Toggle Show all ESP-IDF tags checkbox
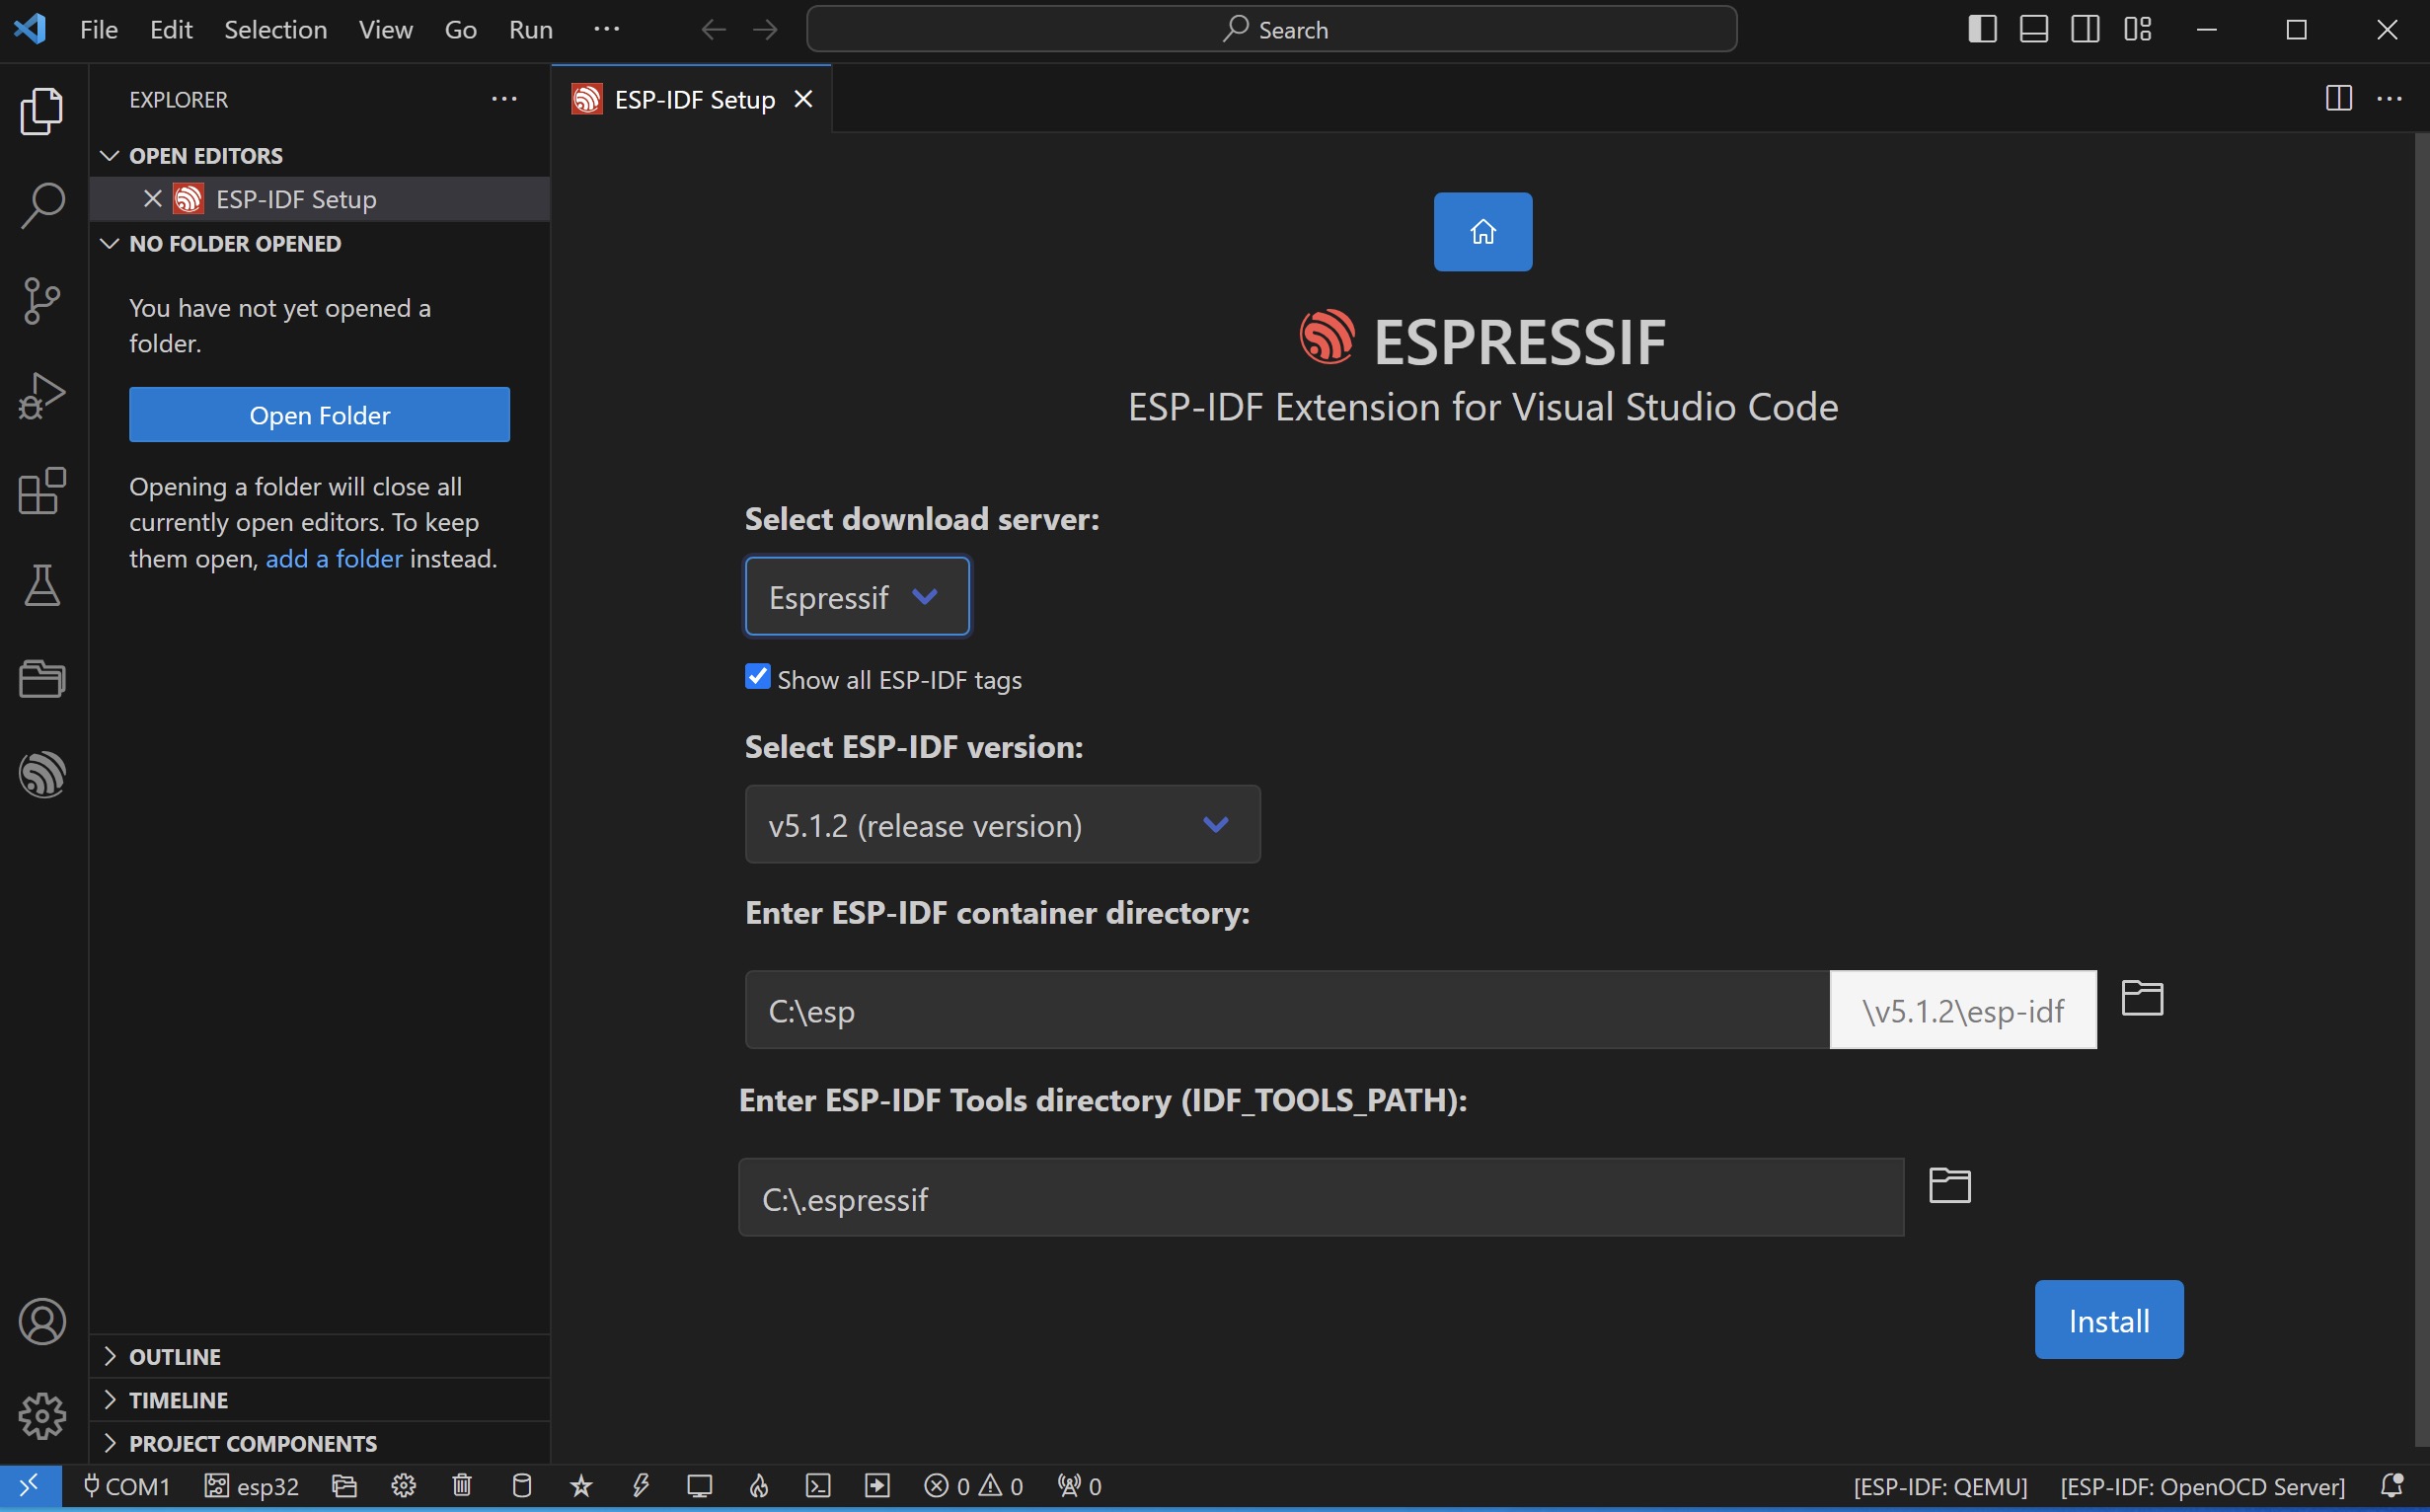This screenshot has width=2430, height=1512. (x=758, y=677)
